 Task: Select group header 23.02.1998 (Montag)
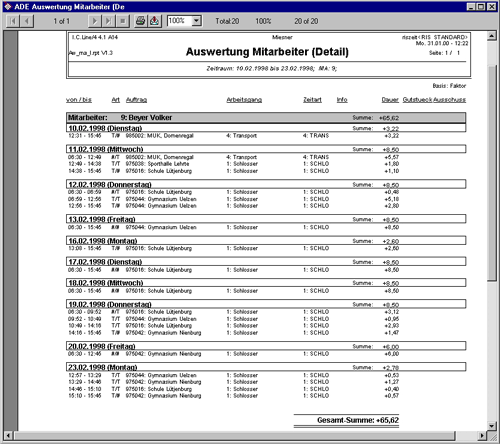click(266, 367)
